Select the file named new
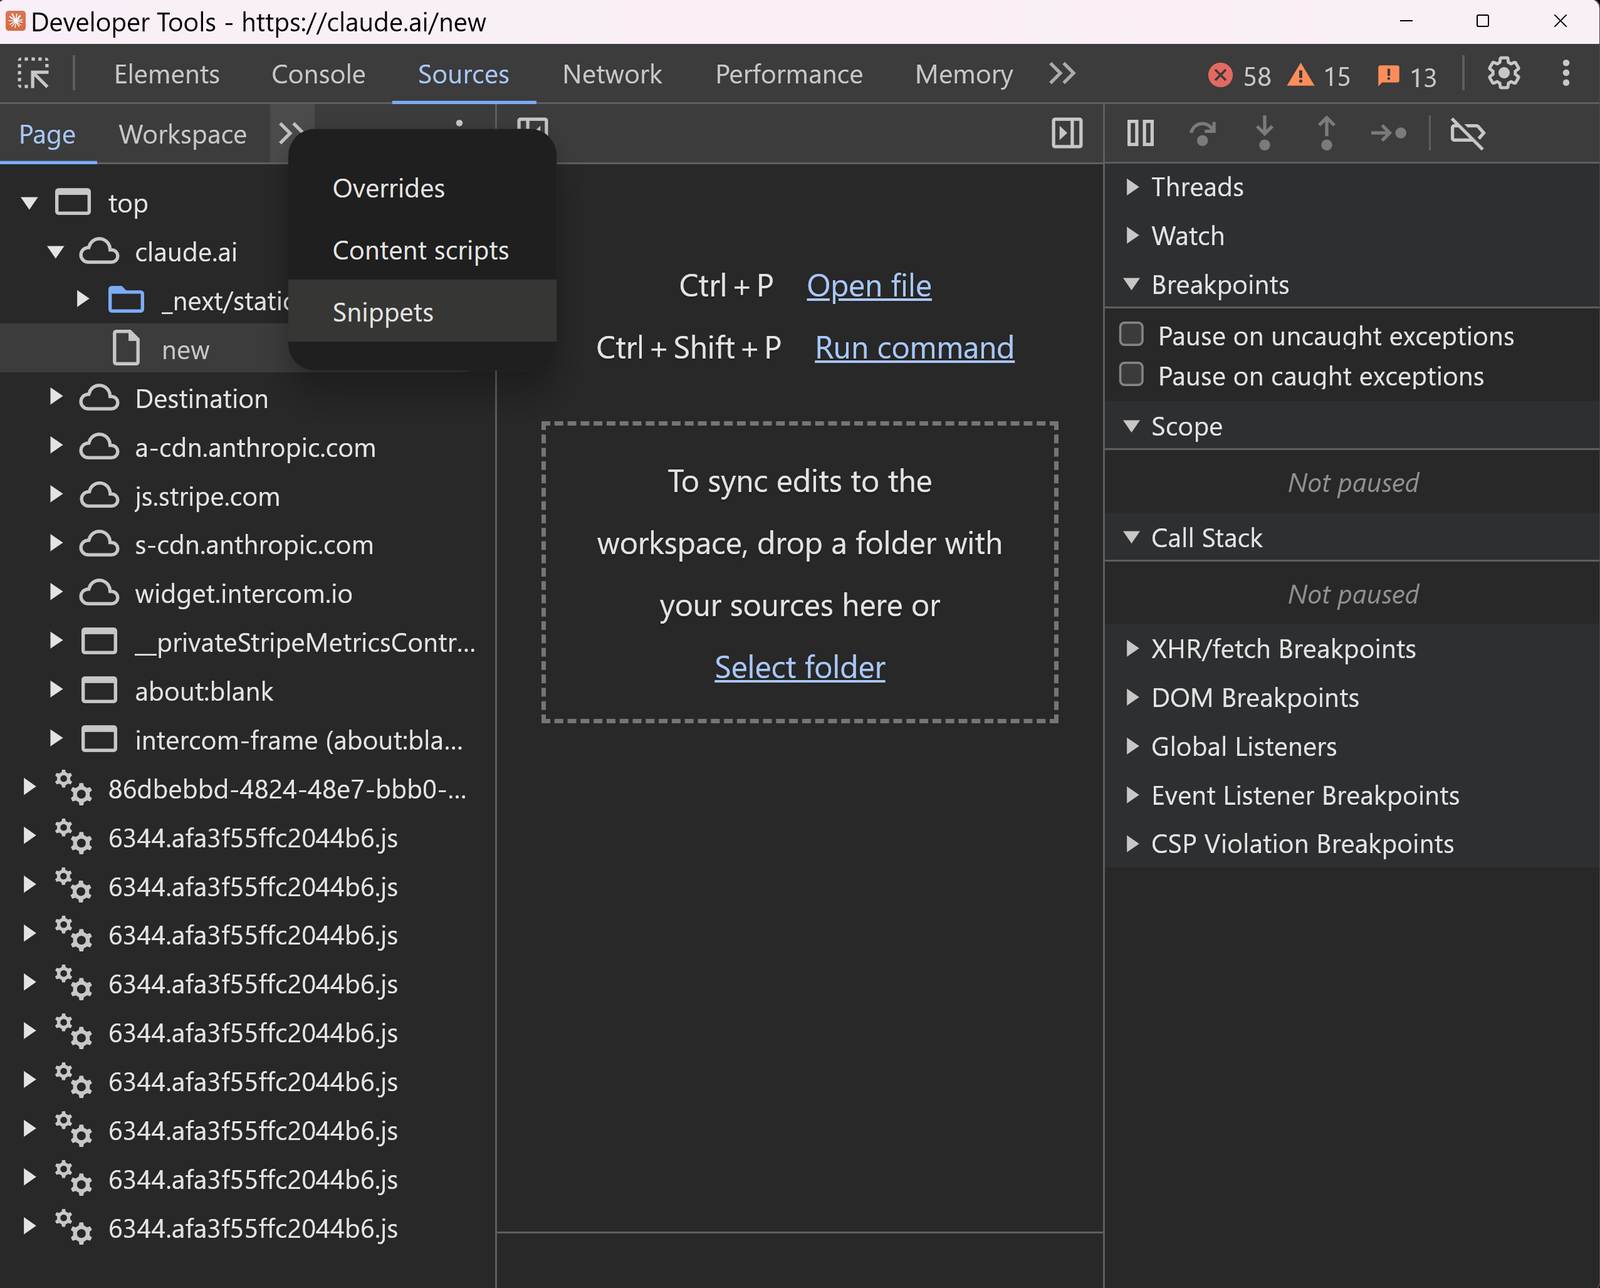 (x=185, y=350)
